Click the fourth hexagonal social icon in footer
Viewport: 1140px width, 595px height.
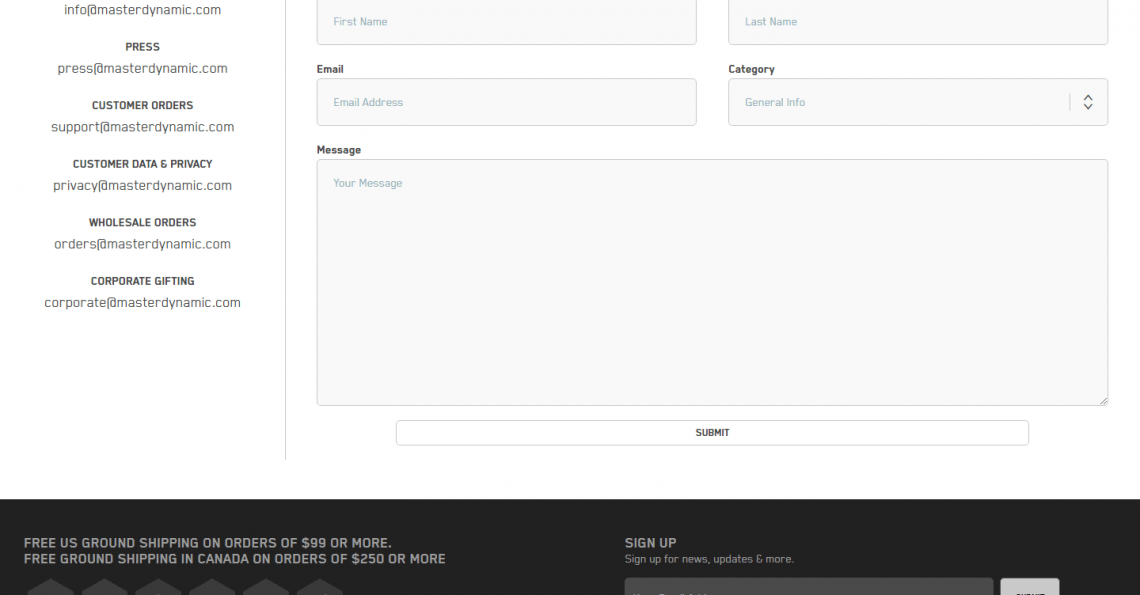[x=212, y=589]
